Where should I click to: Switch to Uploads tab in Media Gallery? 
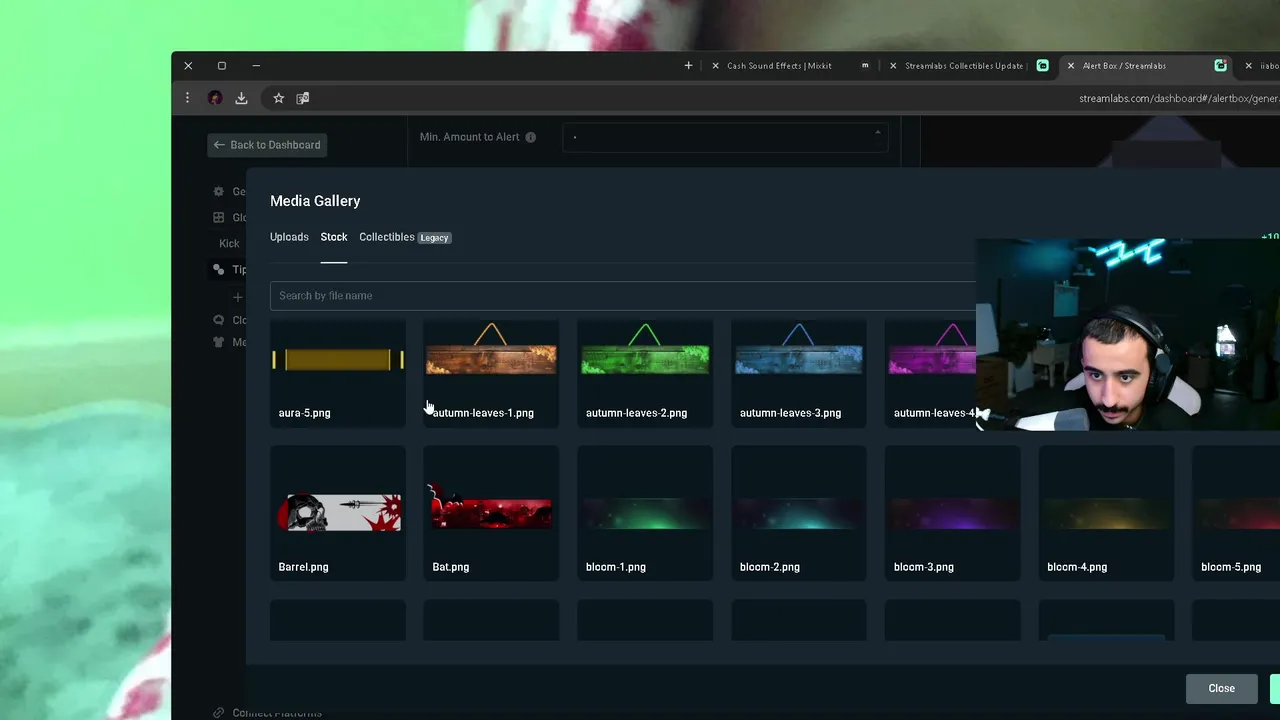[289, 237]
